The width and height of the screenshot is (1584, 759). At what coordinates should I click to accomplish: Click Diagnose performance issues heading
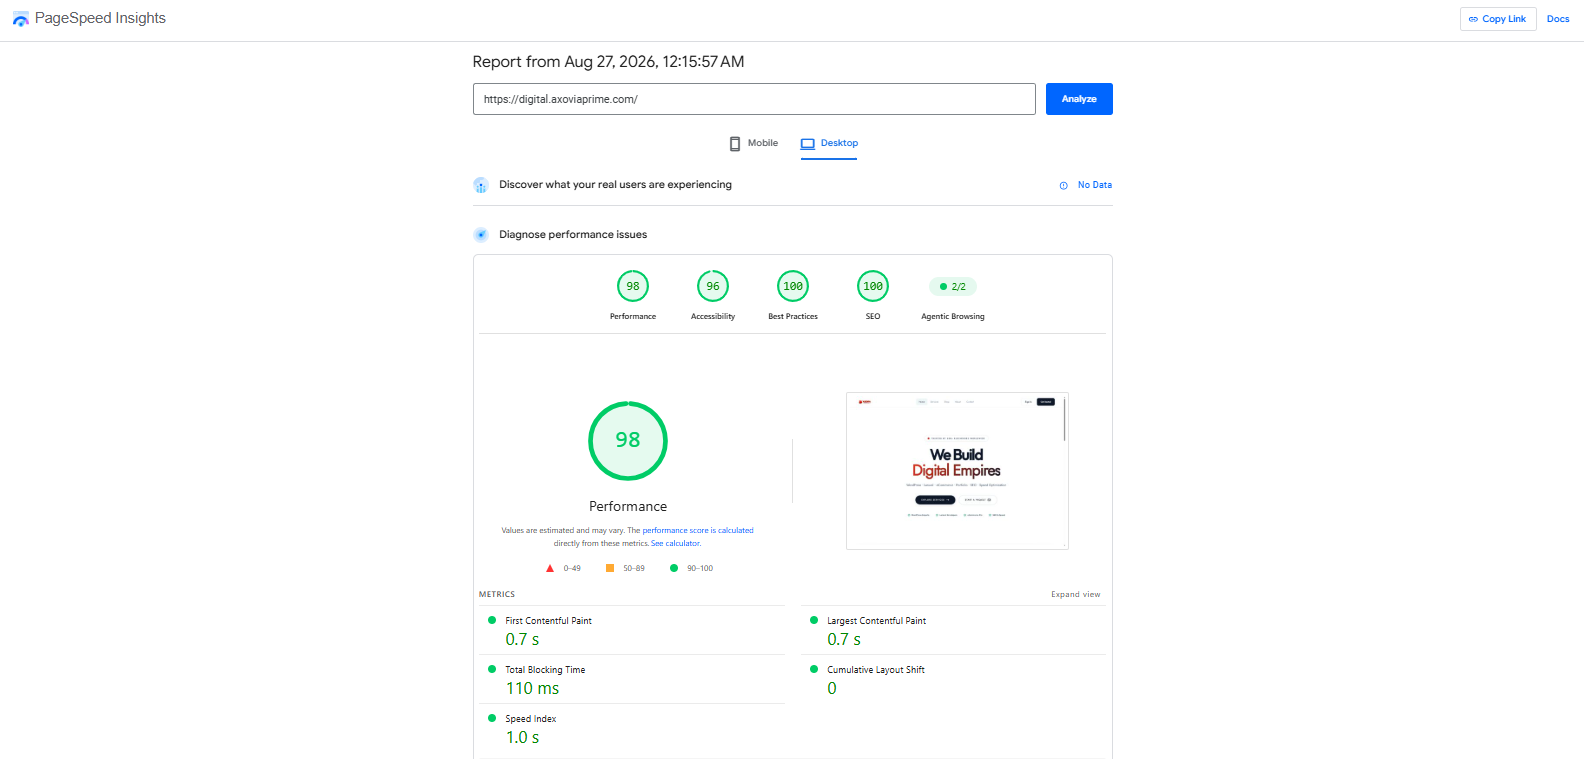click(x=573, y=235)
